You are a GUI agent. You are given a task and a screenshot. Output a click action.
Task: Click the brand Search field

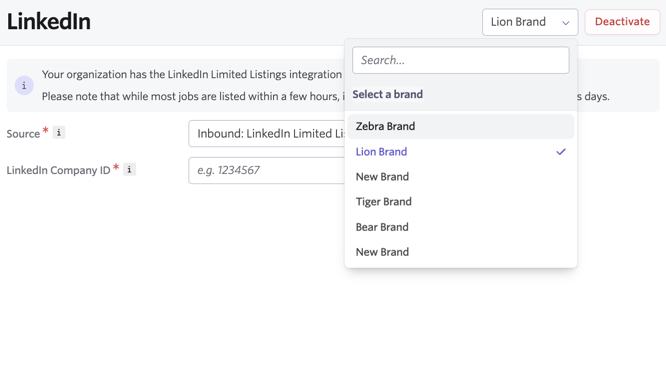(460, 60)
